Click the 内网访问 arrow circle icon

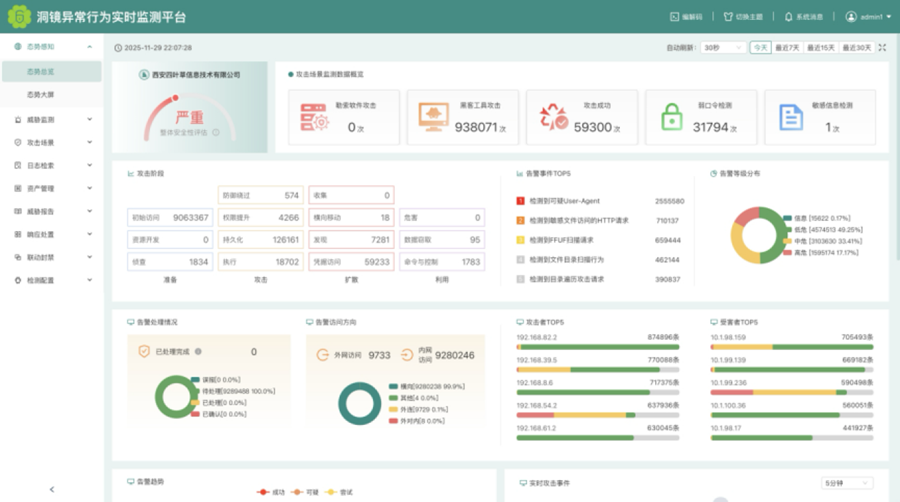[407, 355]
